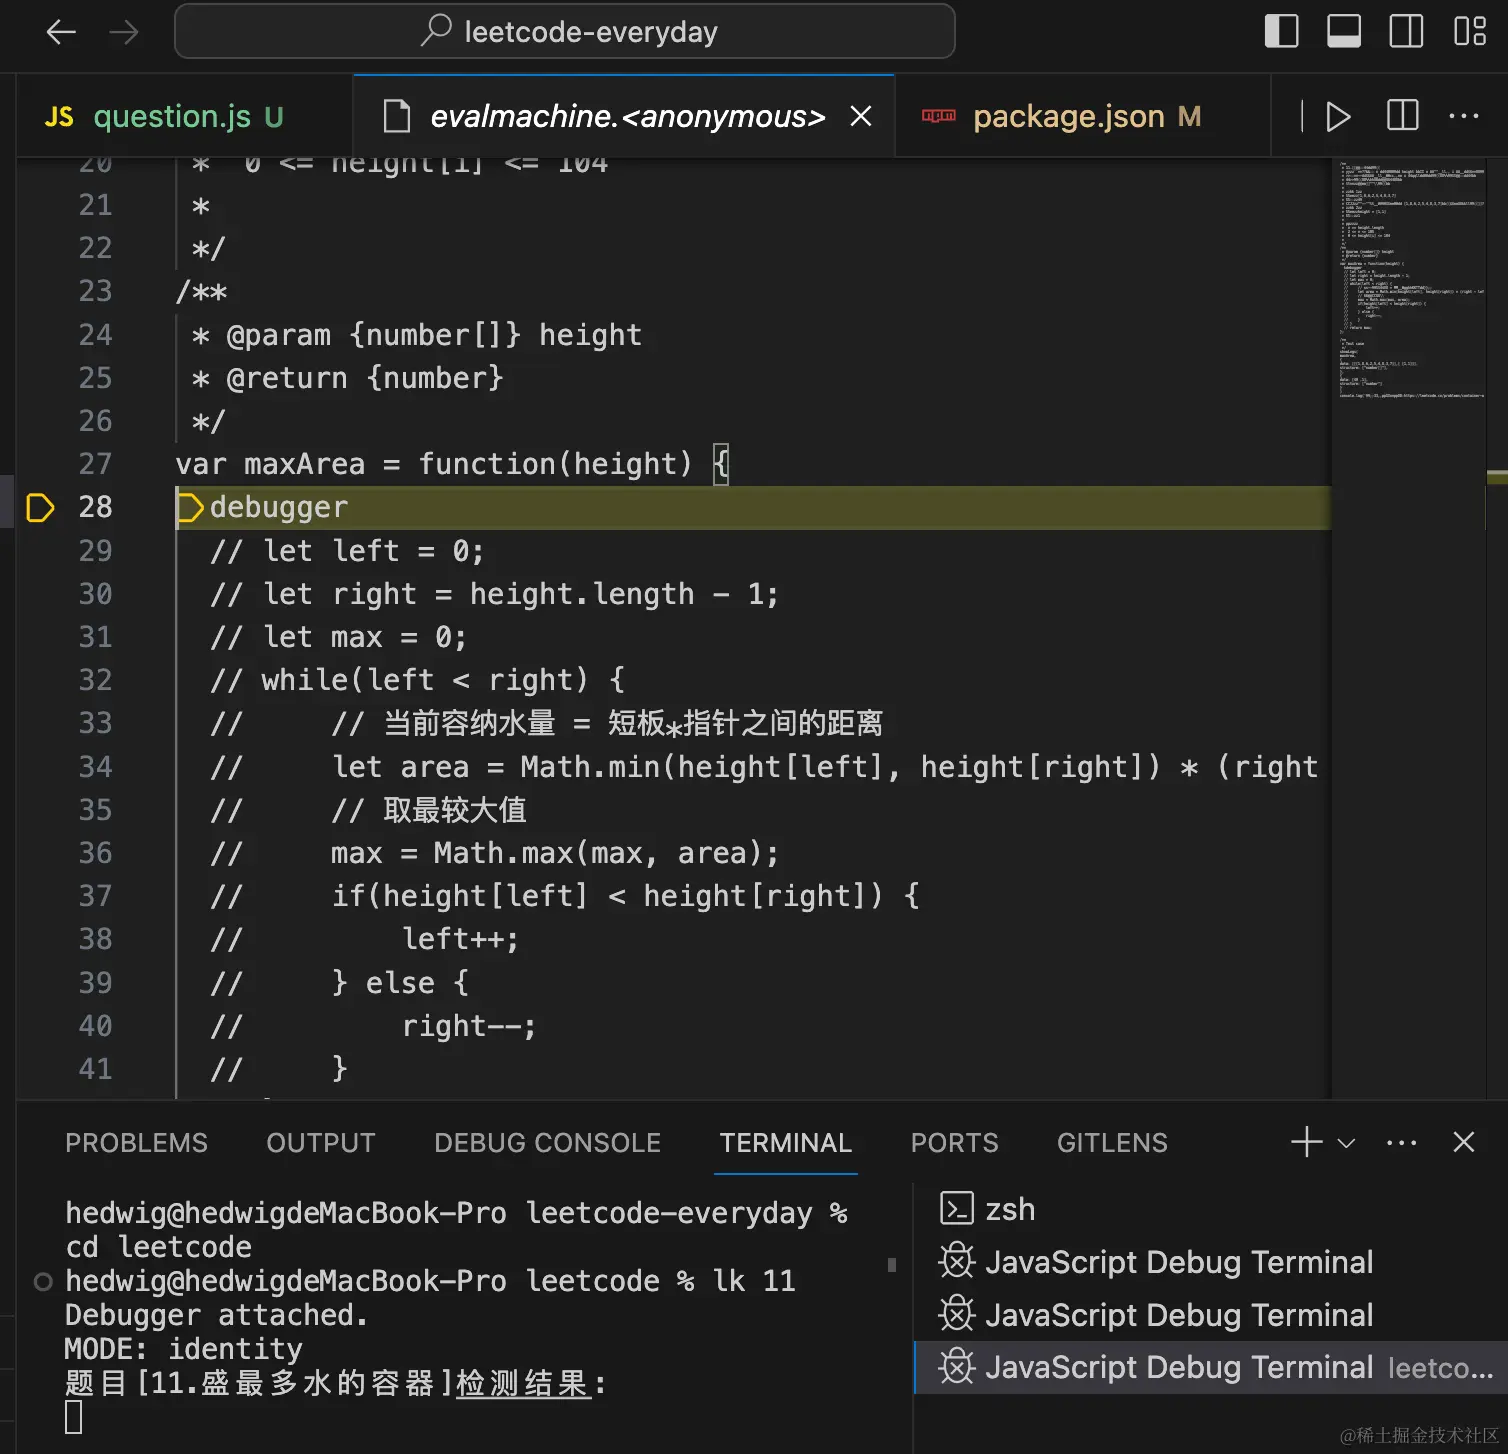Open the leetcode-everyday command search box
The height and width of the screenshot is (1454, 1508).
click(564, 32)
